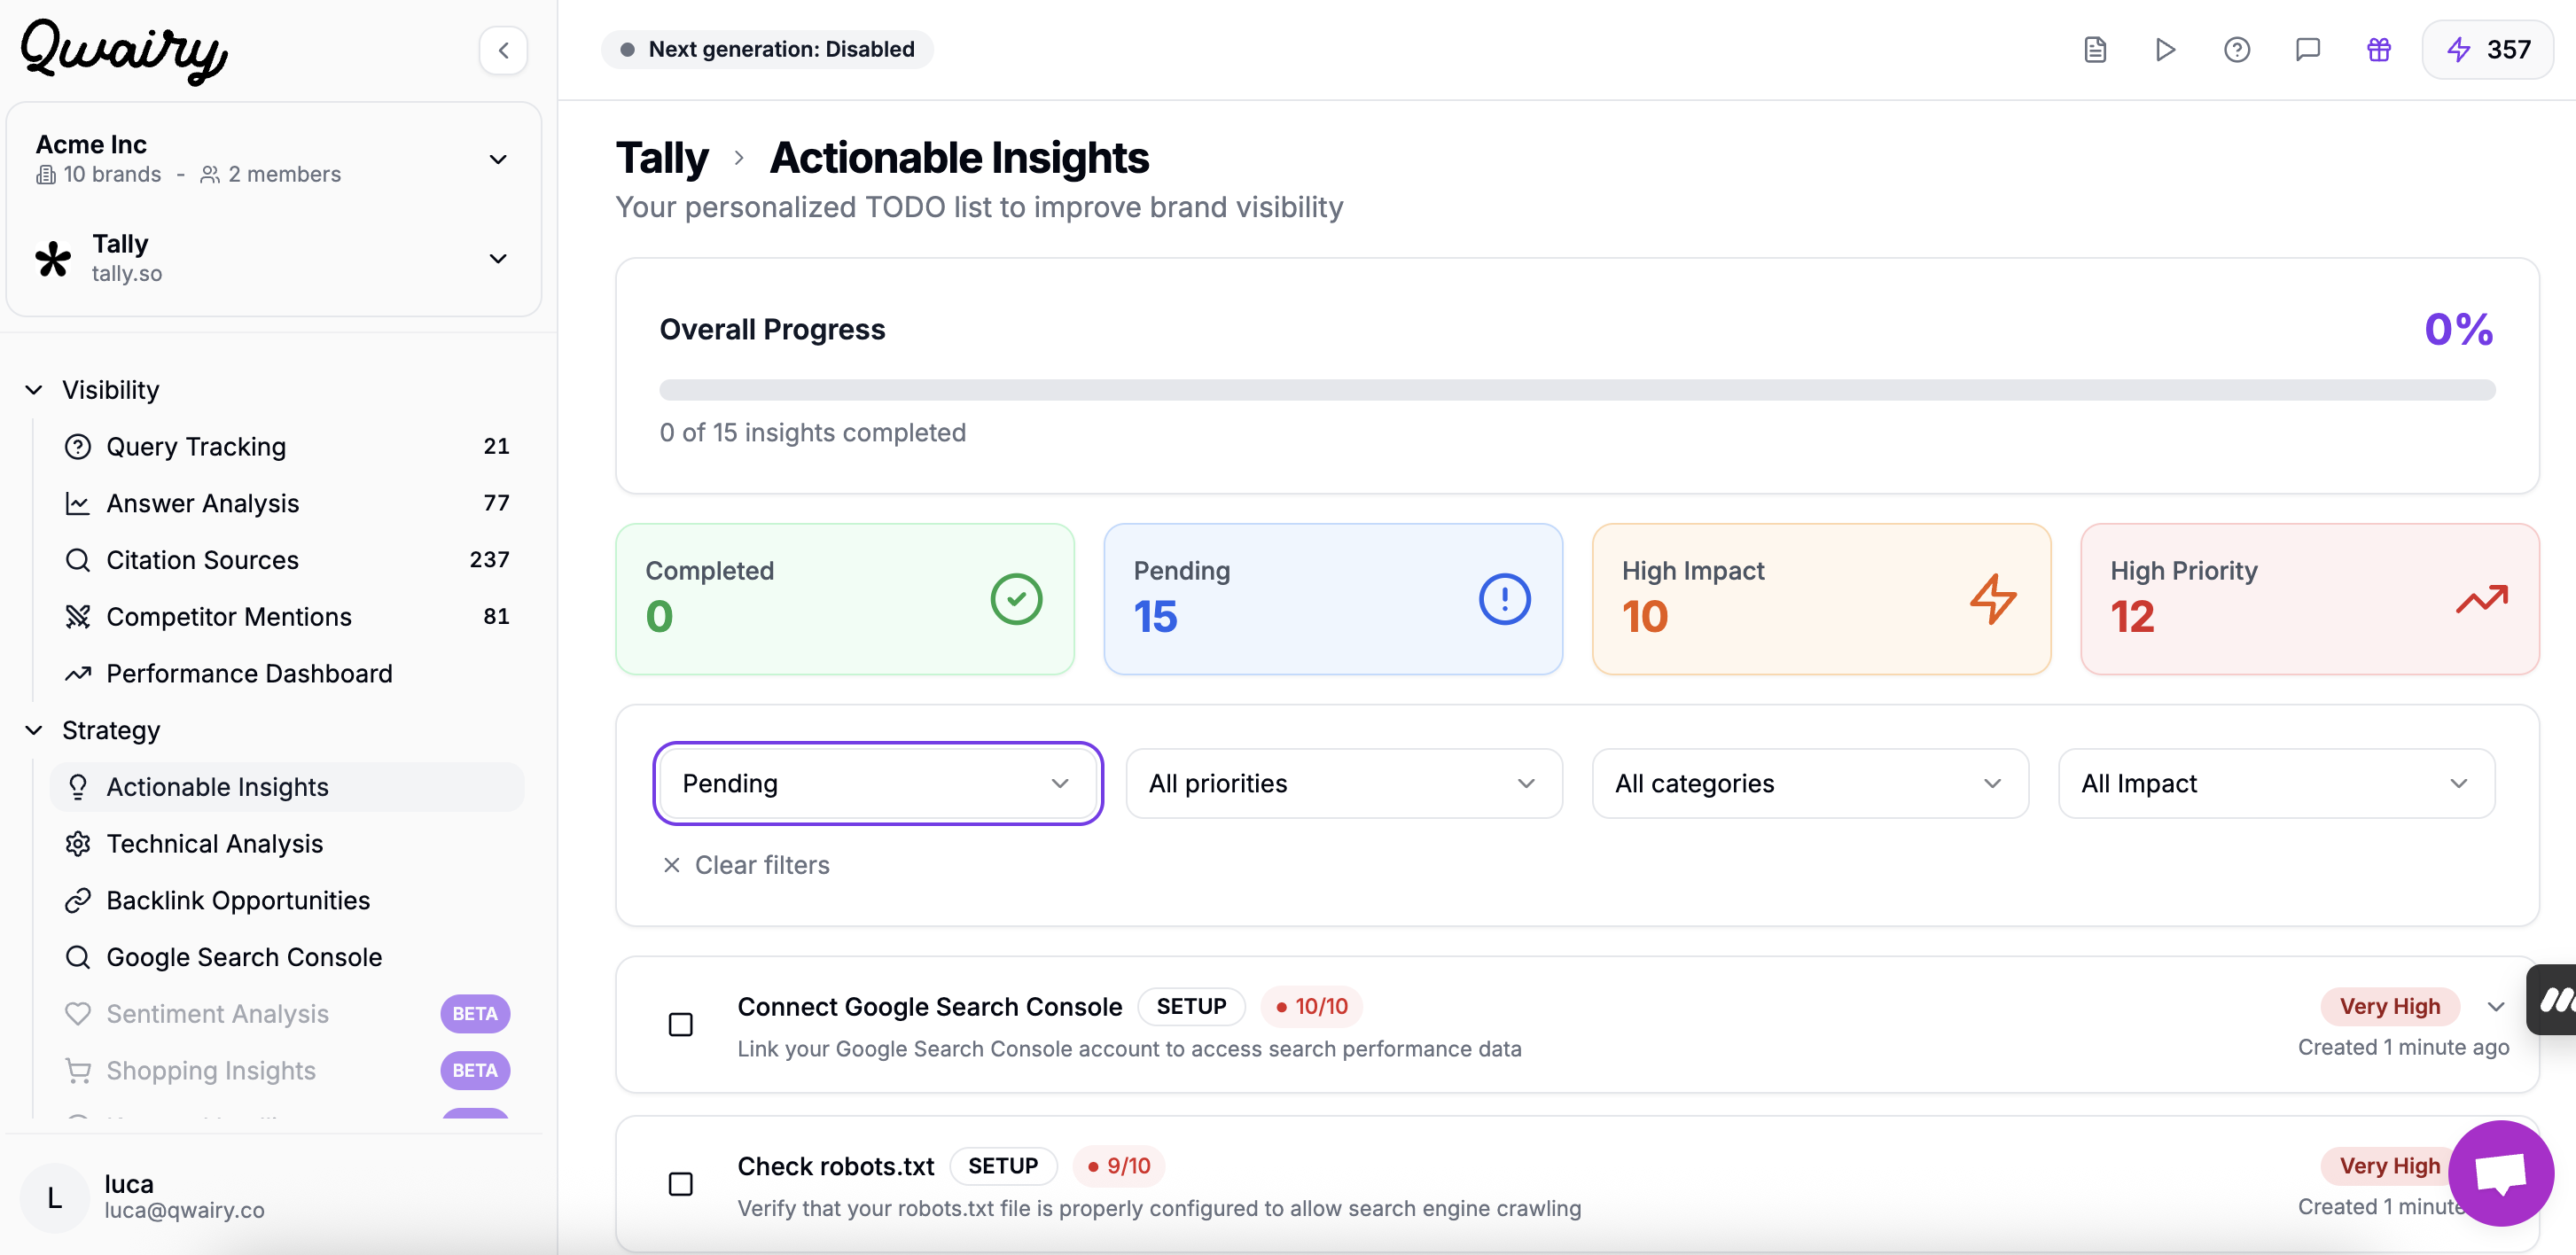Image resolution: width=2576 pixels, height=1255 pixels.
Task: Click Clear filters
Action: pyautogui.click(x=746, y=865)
